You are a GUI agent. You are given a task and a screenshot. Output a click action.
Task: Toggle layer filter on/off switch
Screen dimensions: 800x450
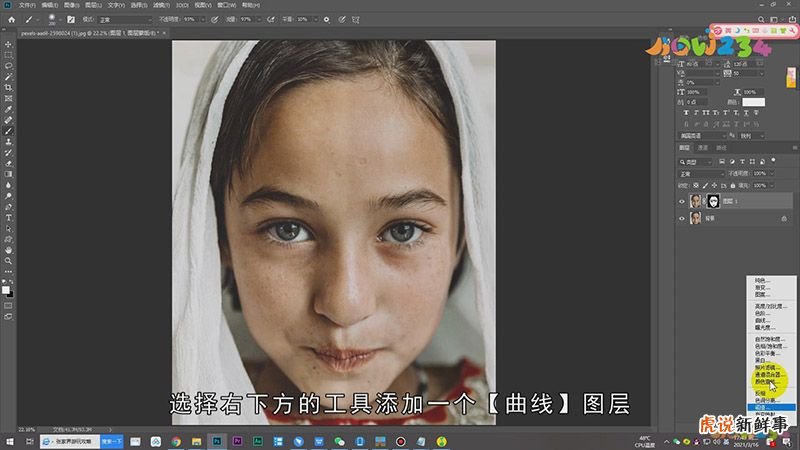tap(773, 161)
